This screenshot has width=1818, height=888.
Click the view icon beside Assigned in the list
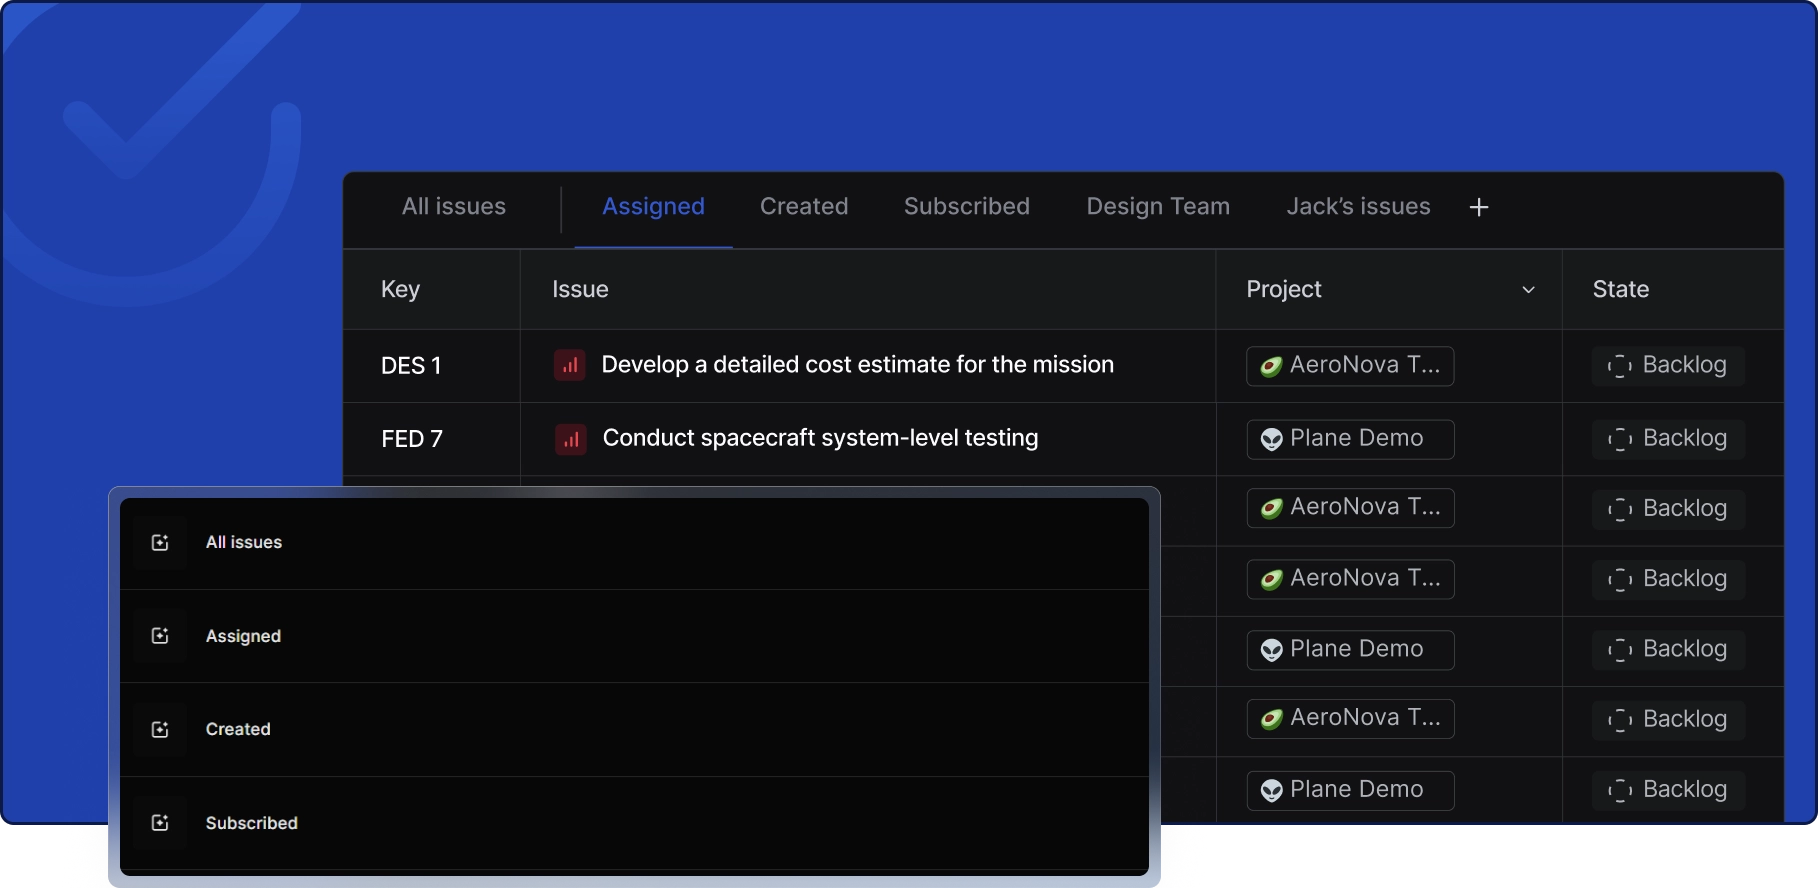coord(160,636)
